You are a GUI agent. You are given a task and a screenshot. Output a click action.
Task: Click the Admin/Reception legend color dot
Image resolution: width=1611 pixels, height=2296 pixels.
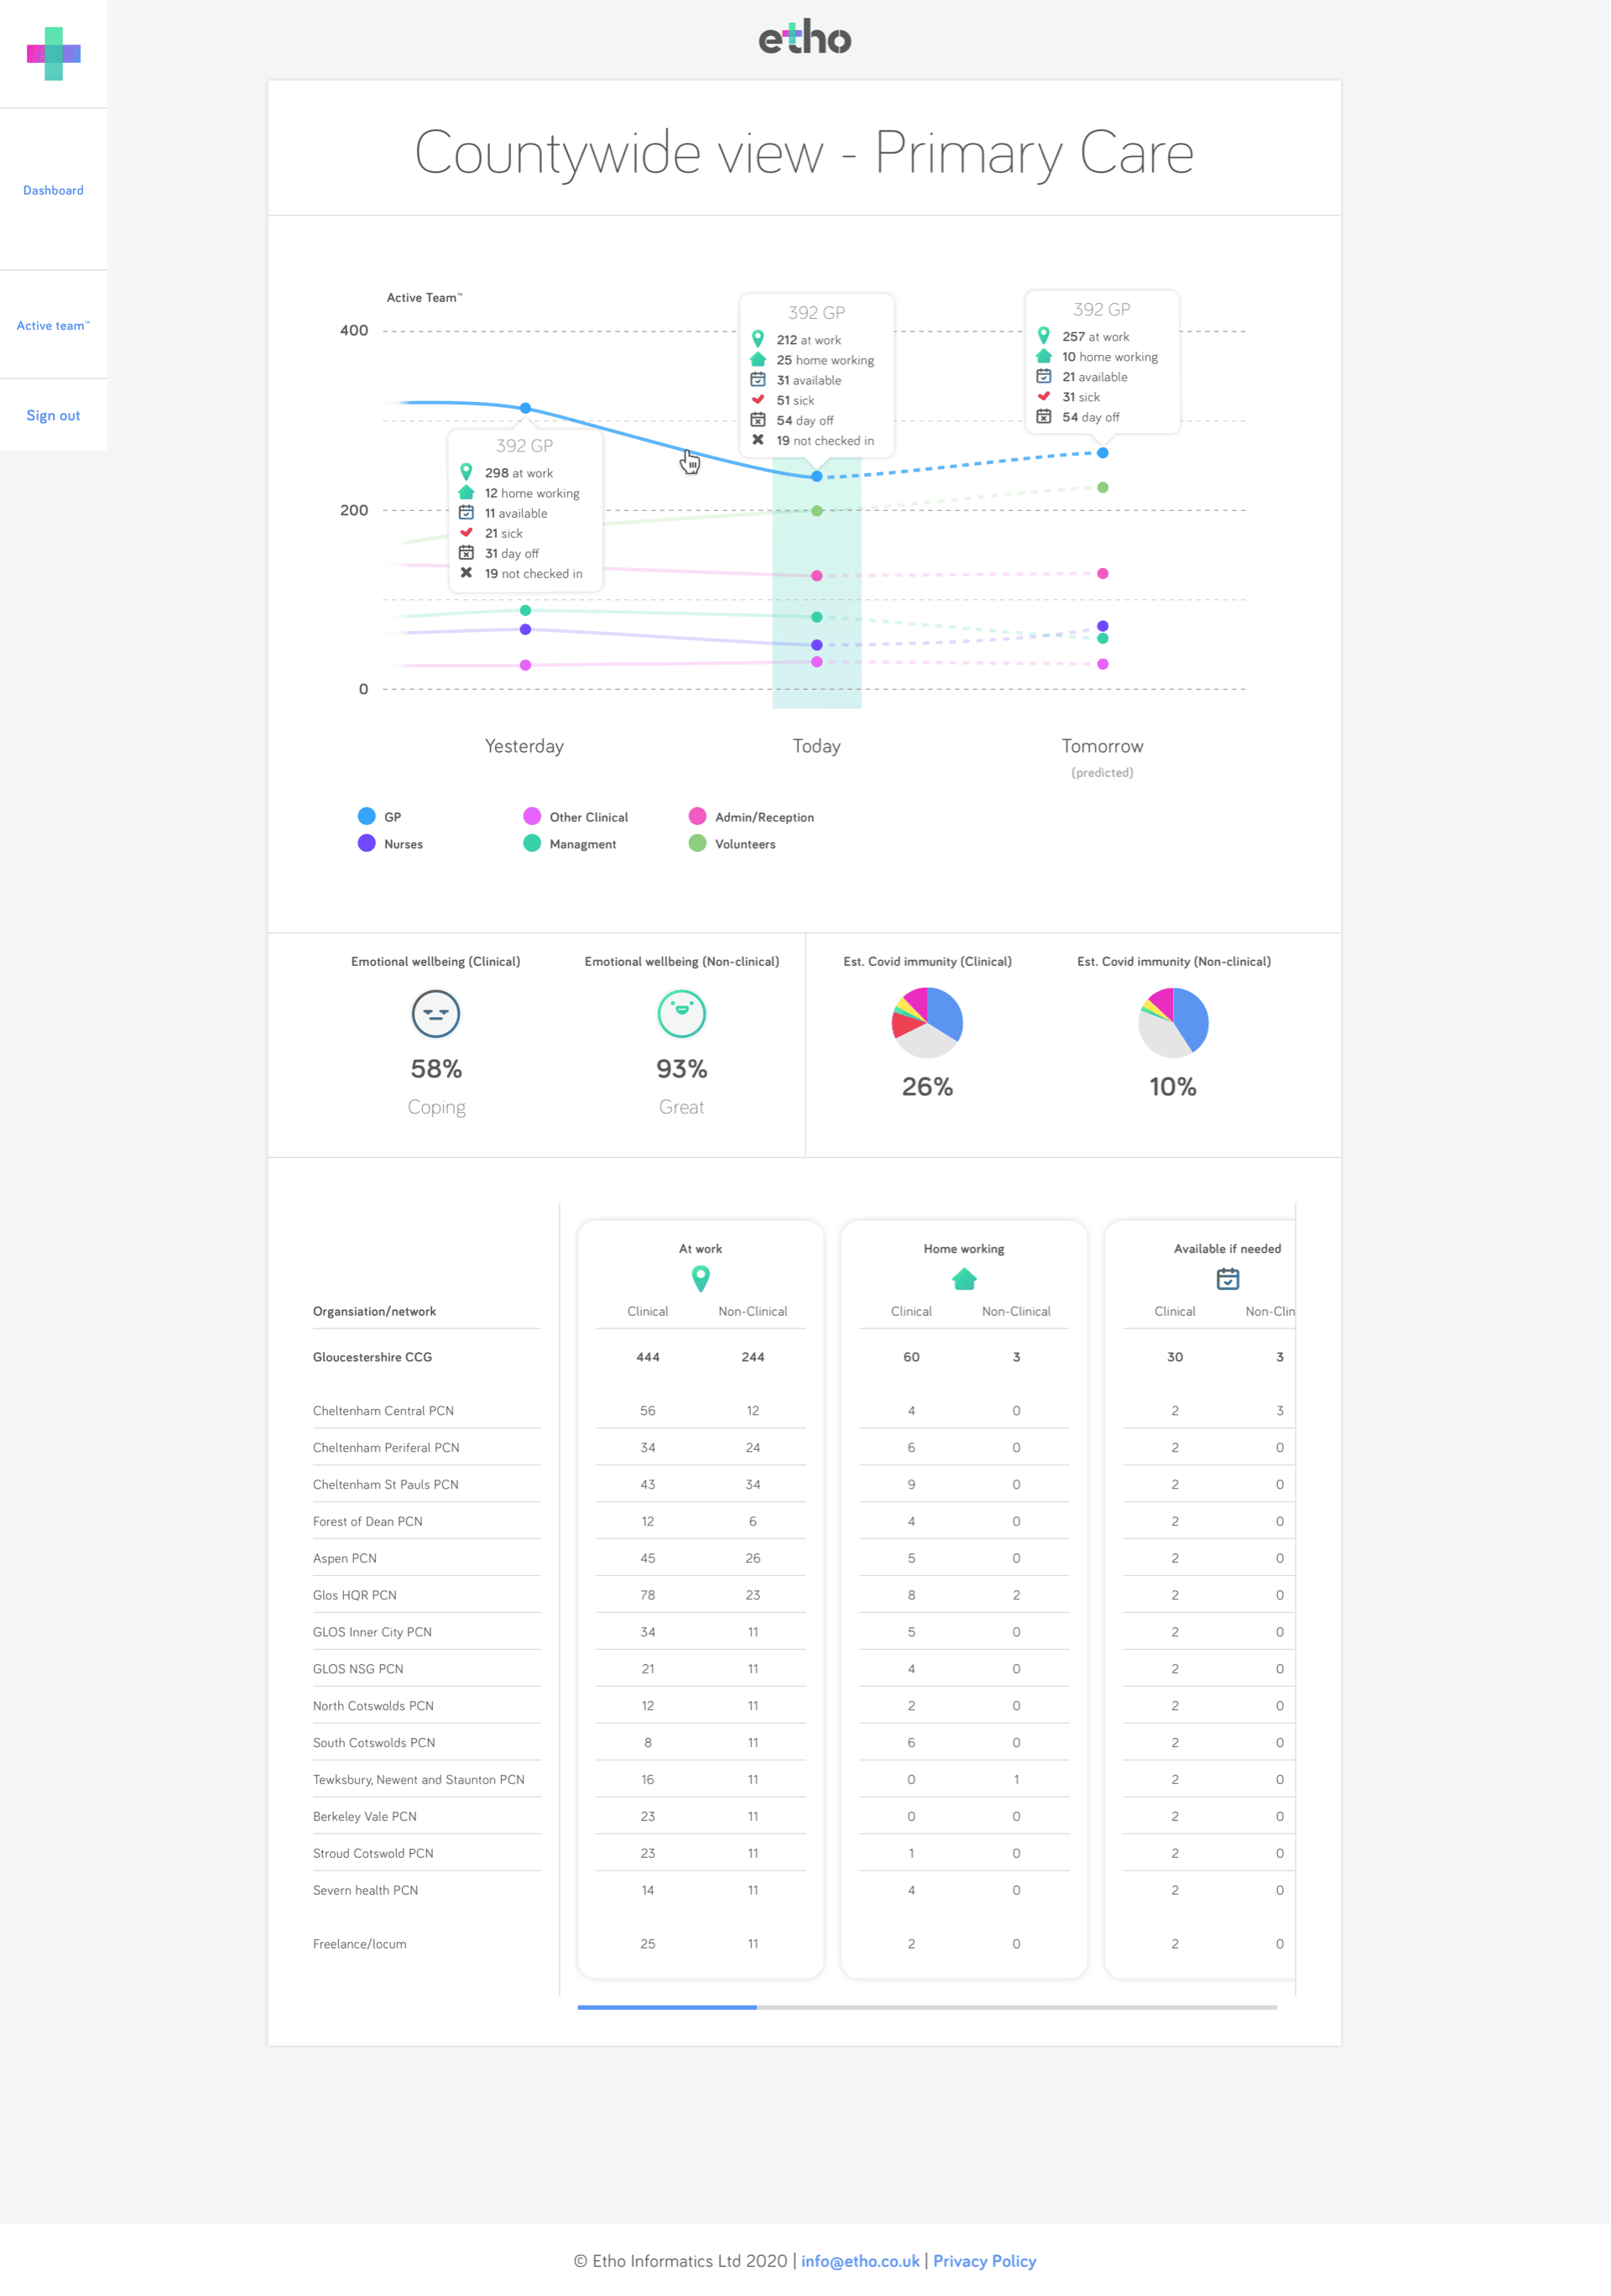(x=697, y=816)
